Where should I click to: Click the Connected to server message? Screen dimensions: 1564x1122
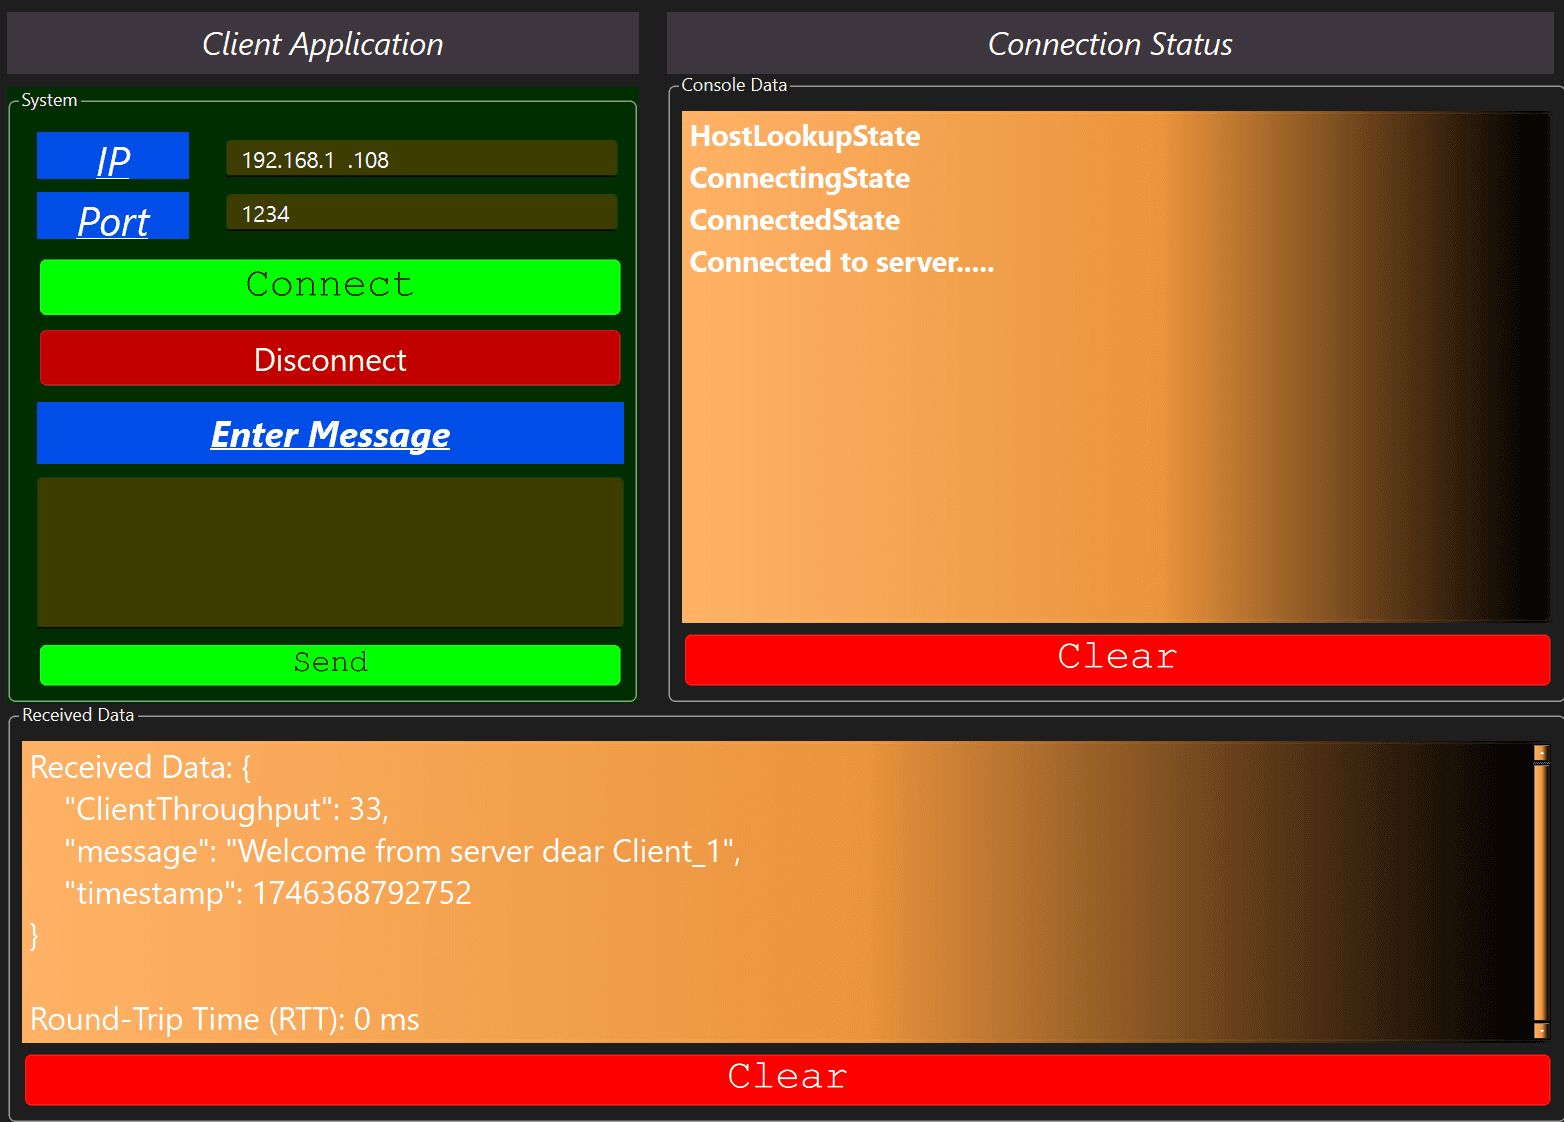pyautogui.click(x=841, y=262)
